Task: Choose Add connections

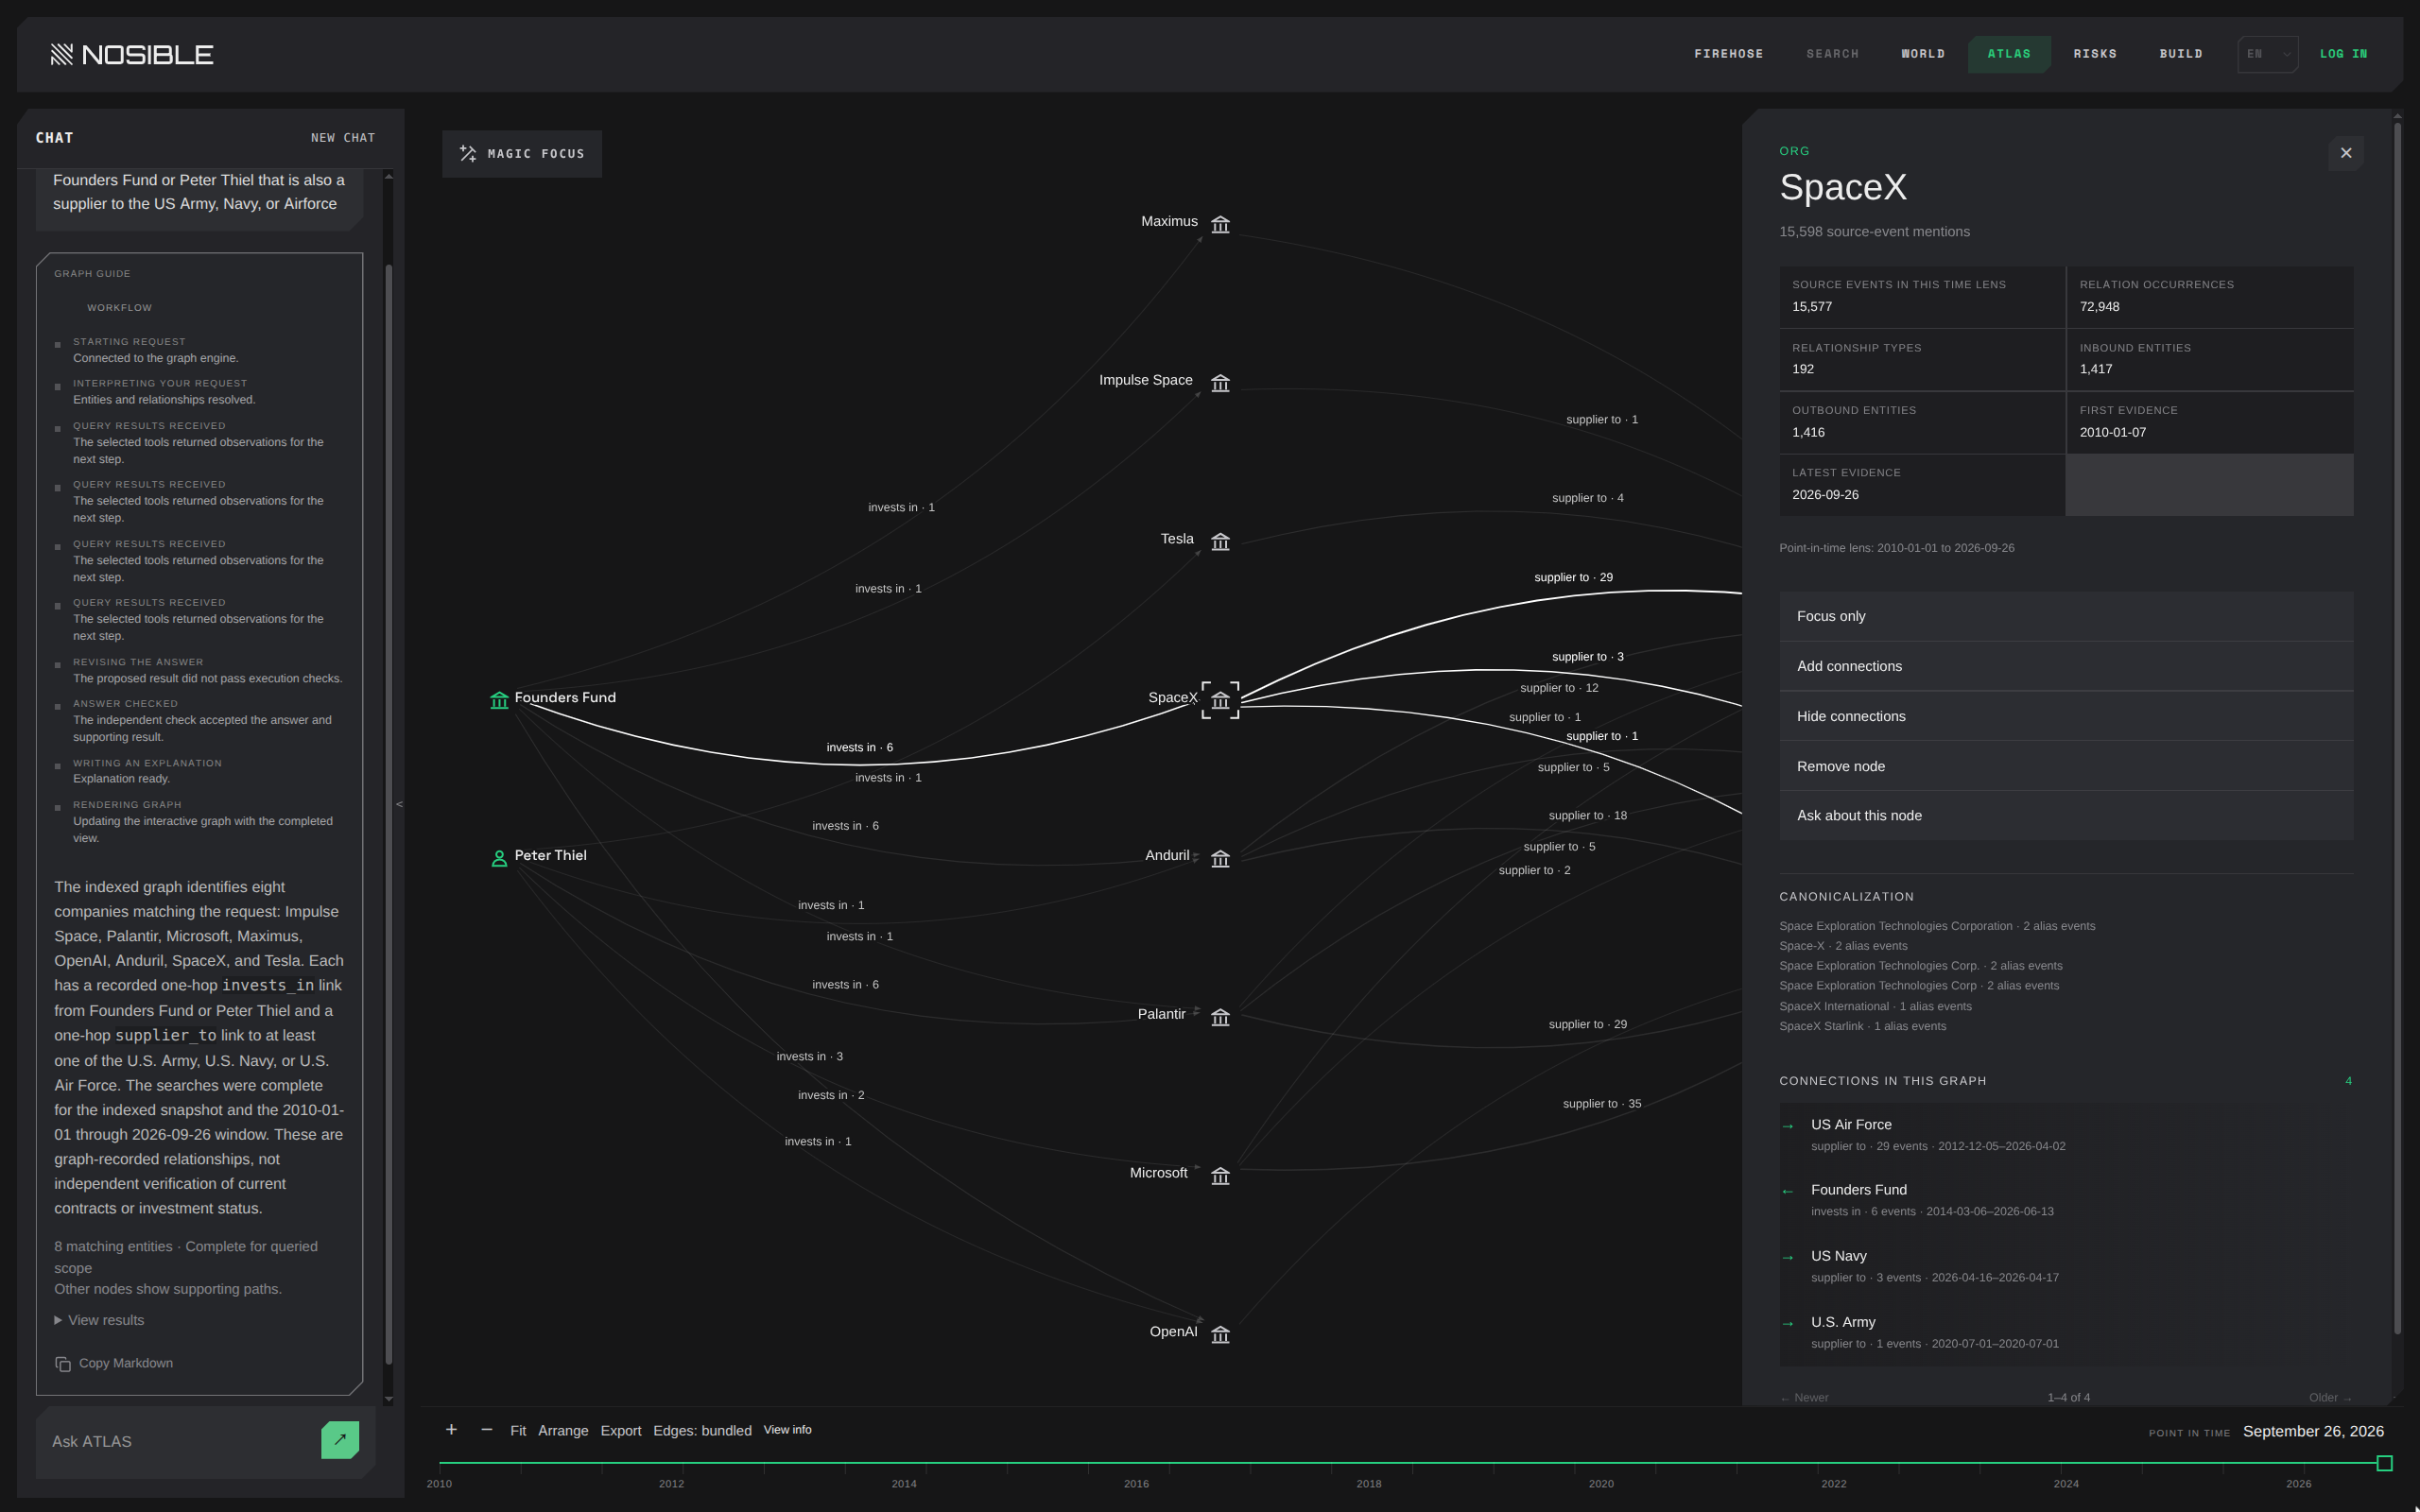Action: (2066, 666)
